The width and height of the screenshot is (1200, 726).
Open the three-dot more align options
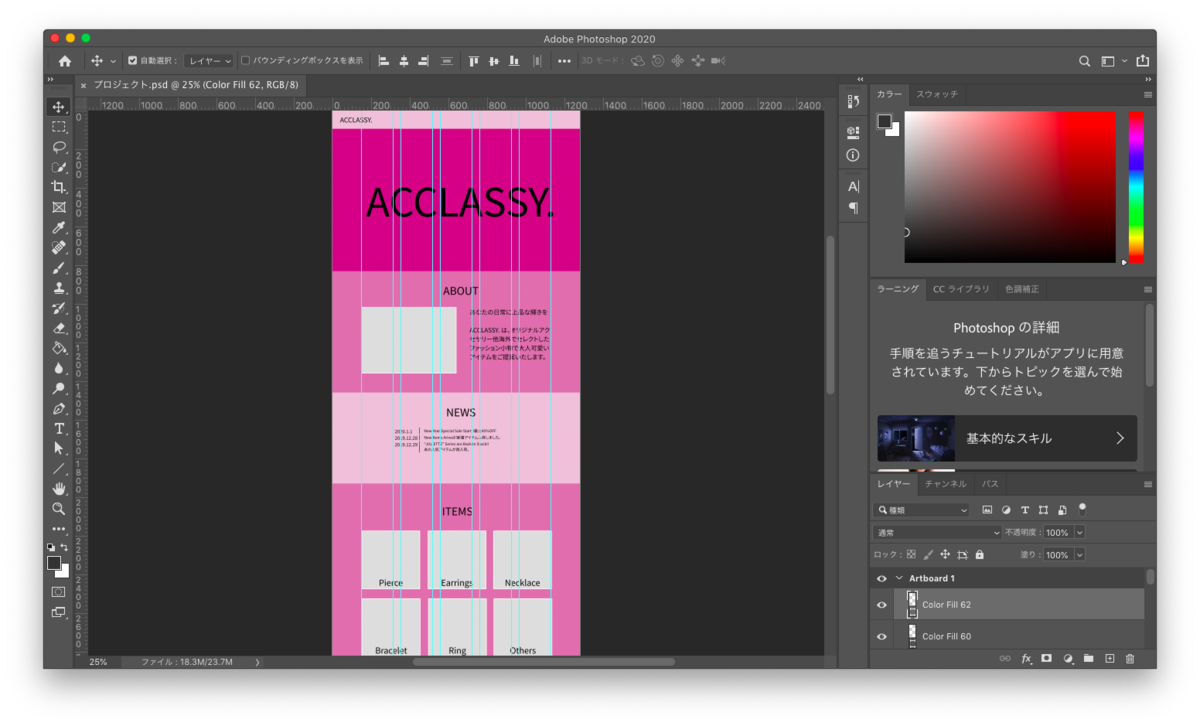click(x=564, y=61)
